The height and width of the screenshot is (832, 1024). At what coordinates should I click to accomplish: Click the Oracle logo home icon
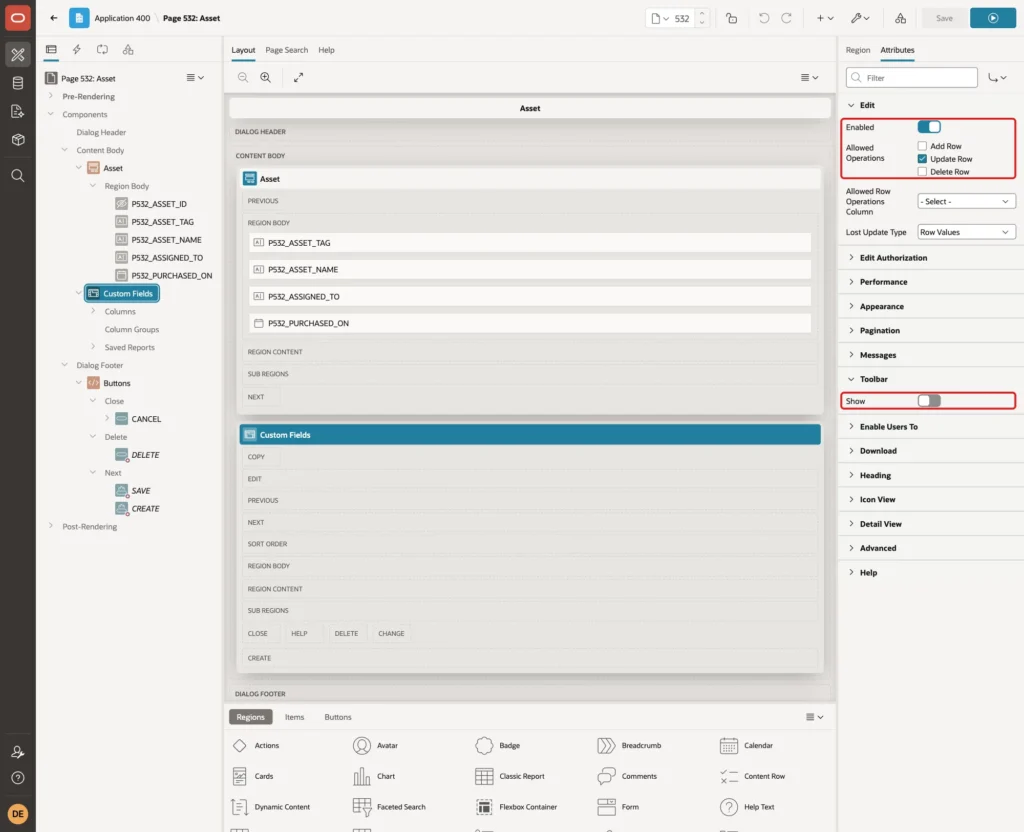(x=18, y=18)
